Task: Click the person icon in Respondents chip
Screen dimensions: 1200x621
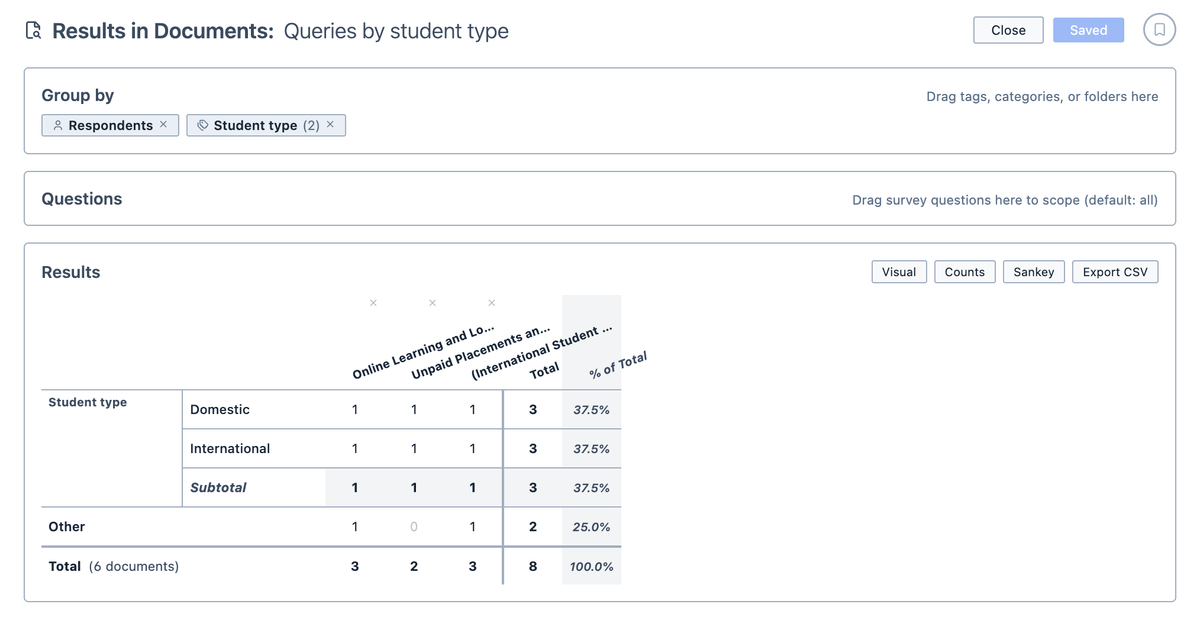Action: (57, 125)
